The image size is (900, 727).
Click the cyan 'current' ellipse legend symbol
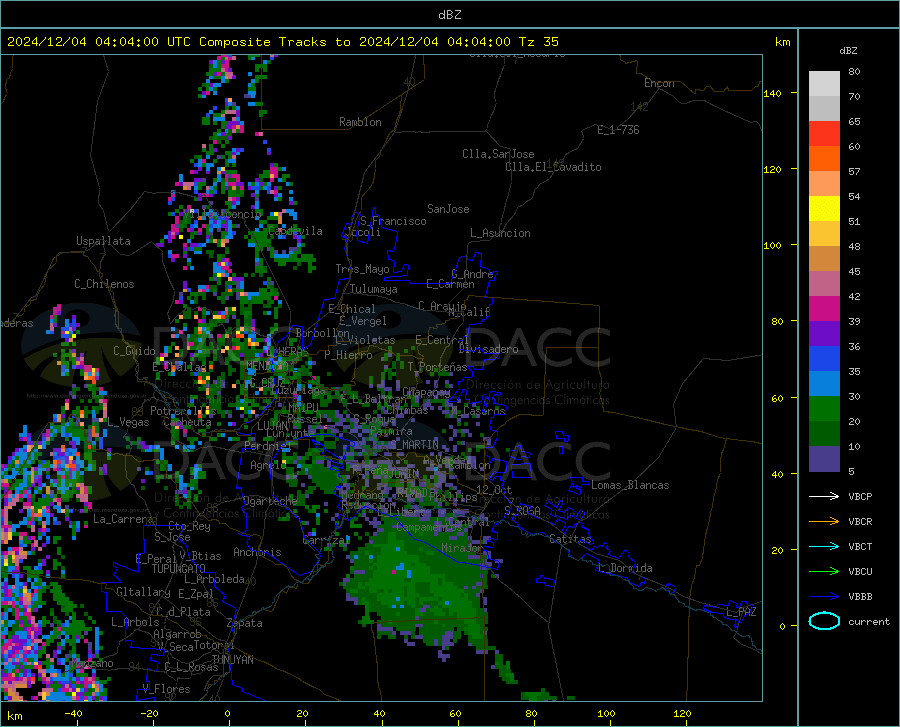tap(824, 621)
